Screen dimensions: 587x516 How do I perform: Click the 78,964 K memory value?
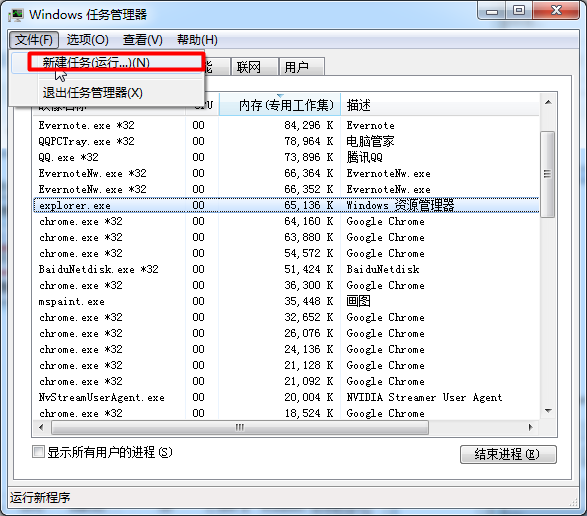point(308,141)
